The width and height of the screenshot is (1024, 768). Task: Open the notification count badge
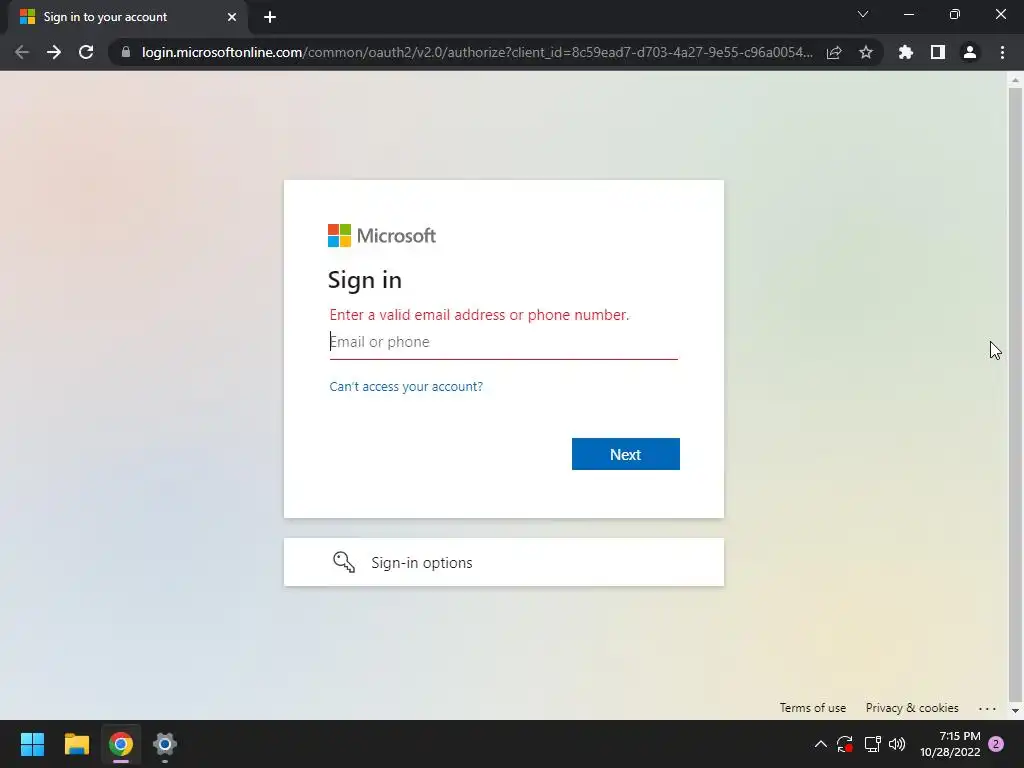[996, 744]
